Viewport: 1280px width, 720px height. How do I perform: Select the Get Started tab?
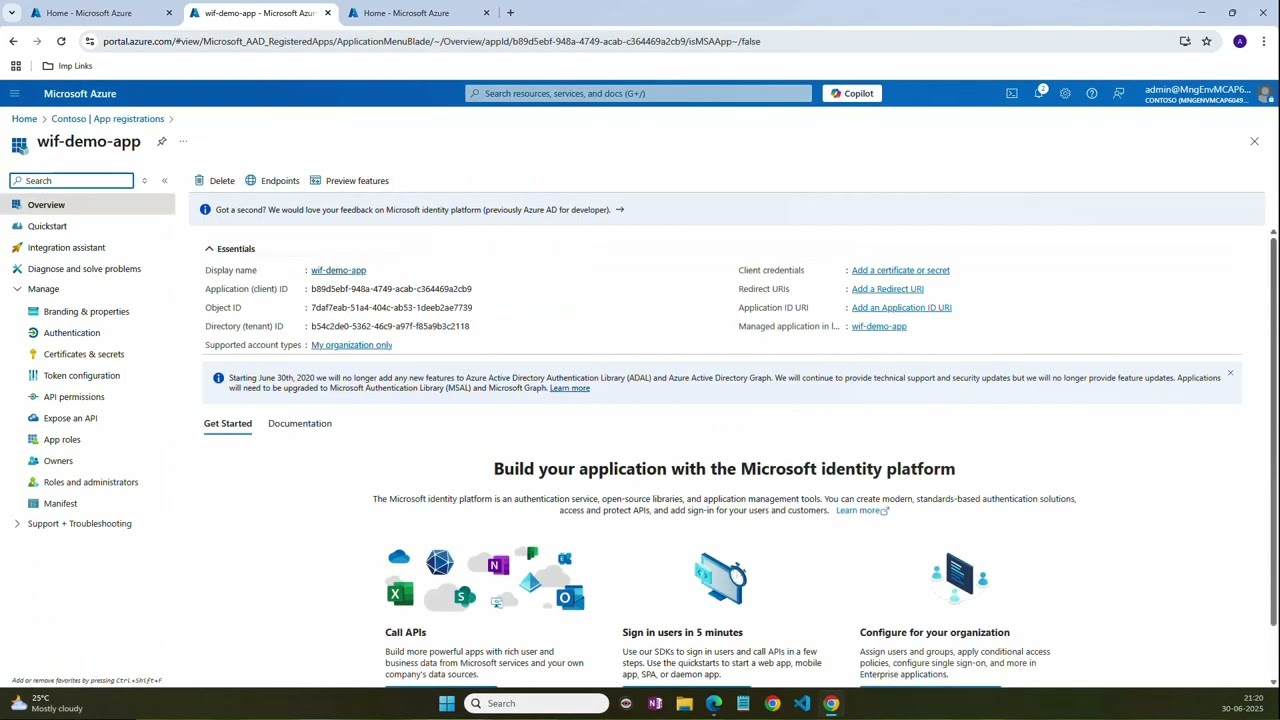point(228,423)
